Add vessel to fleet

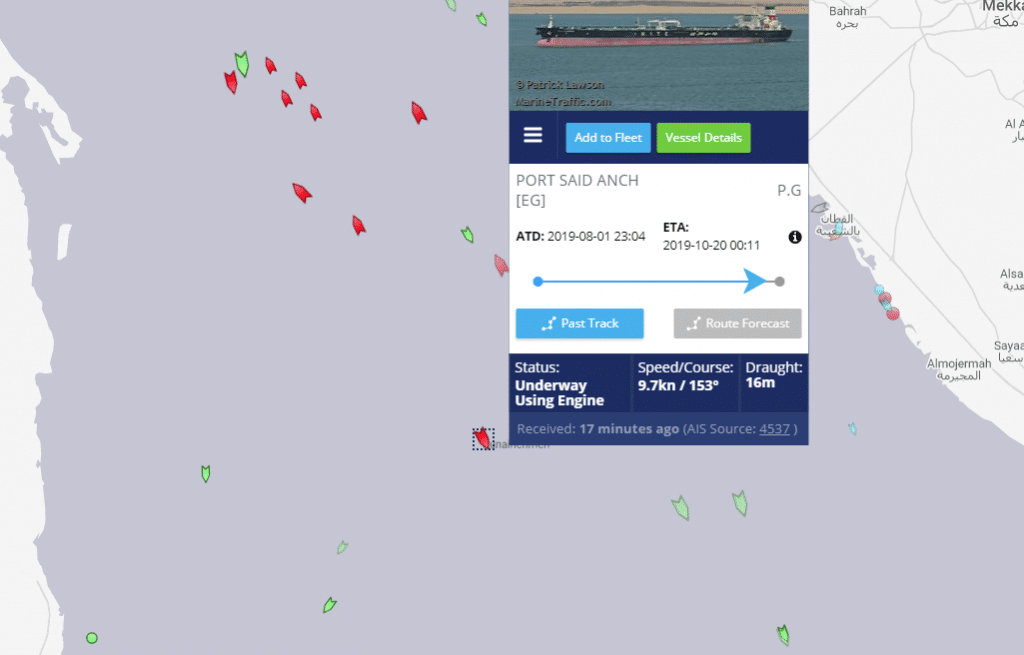point(608,138)
